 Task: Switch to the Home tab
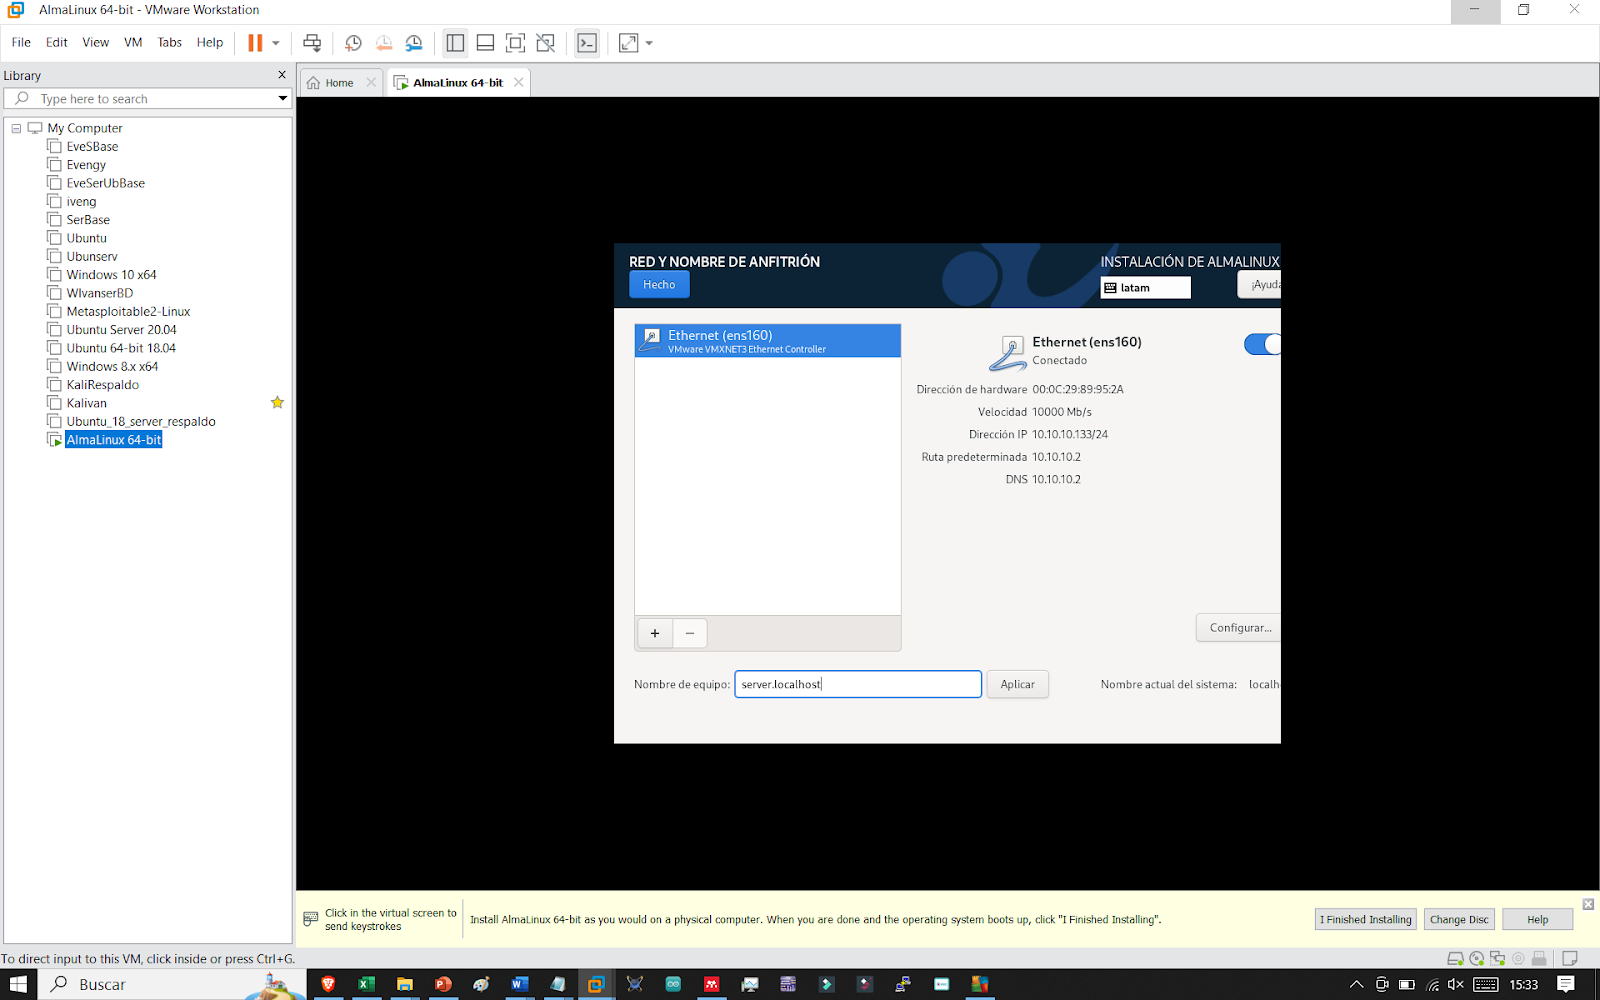tap(339, 83)
